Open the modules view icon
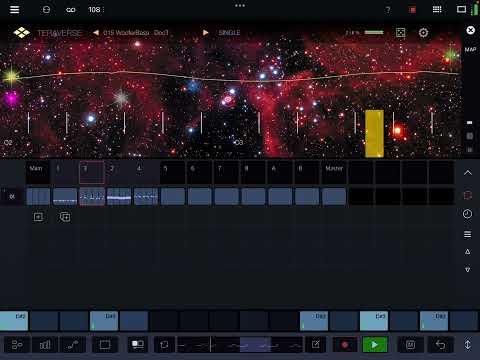Screen dimensions: 480x360 coord(17,345)
